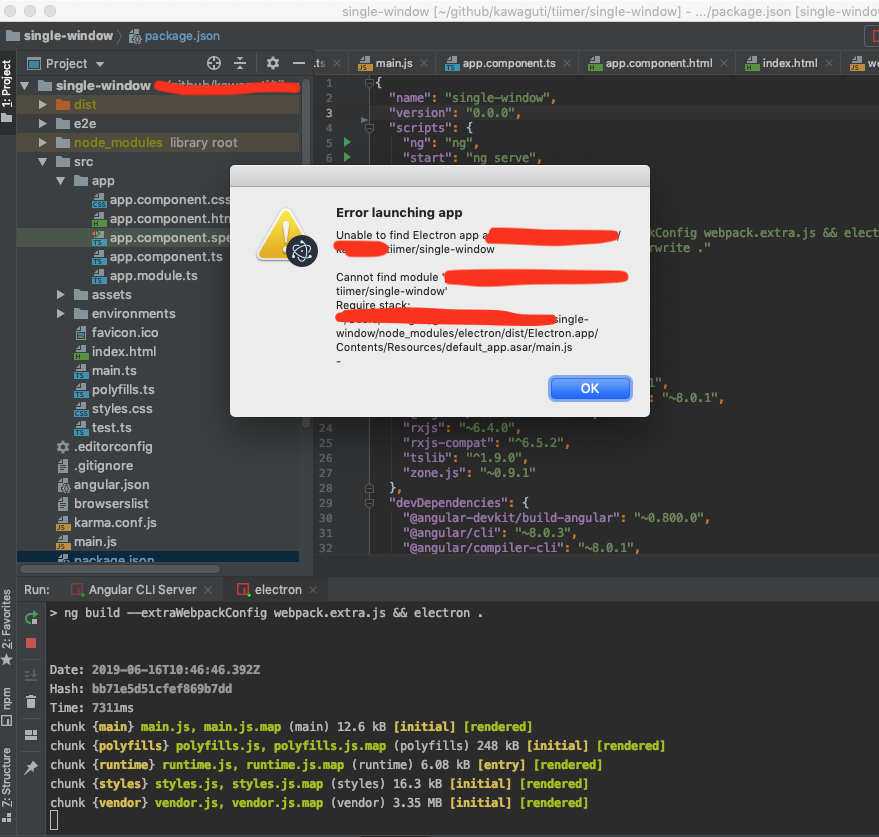Screen dimensions: 879x837
Task: Expand the e2e folder
Action: 43,123
